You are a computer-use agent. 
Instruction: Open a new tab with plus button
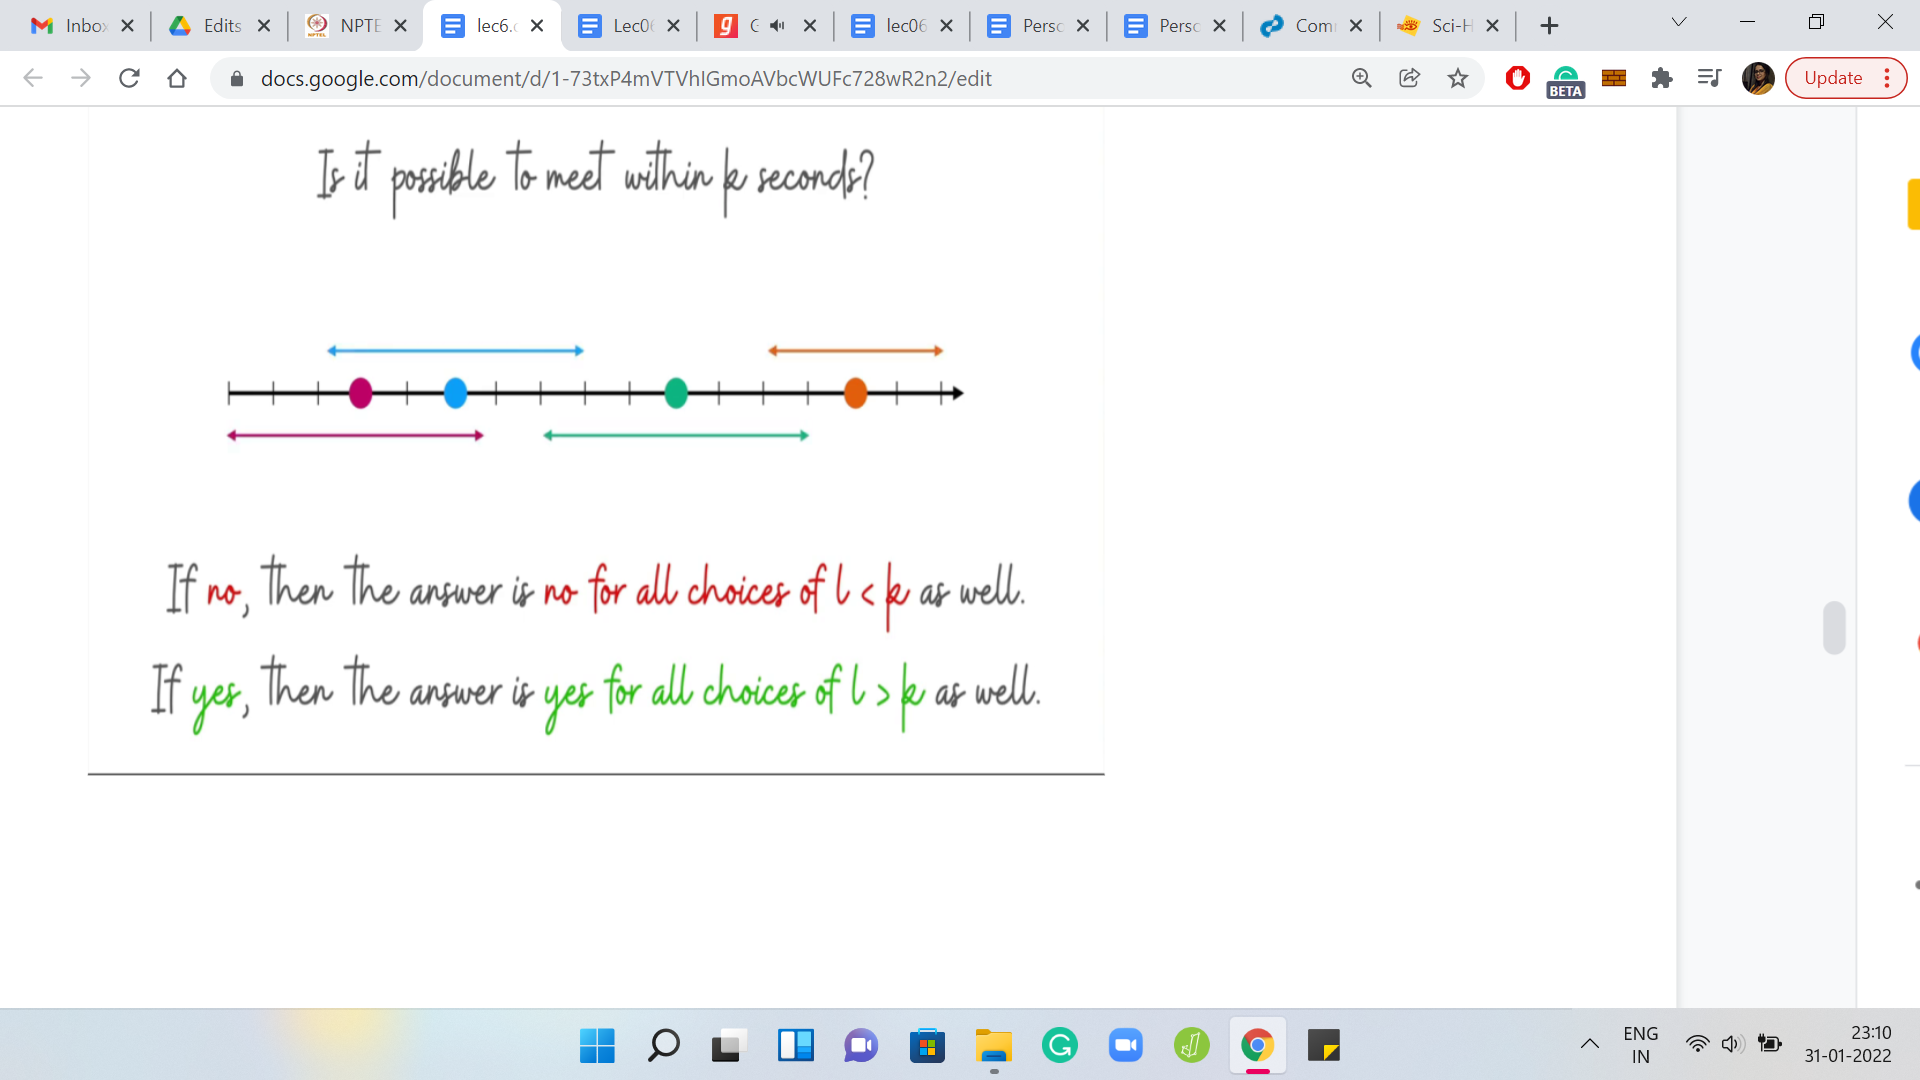click(1549, 26)
